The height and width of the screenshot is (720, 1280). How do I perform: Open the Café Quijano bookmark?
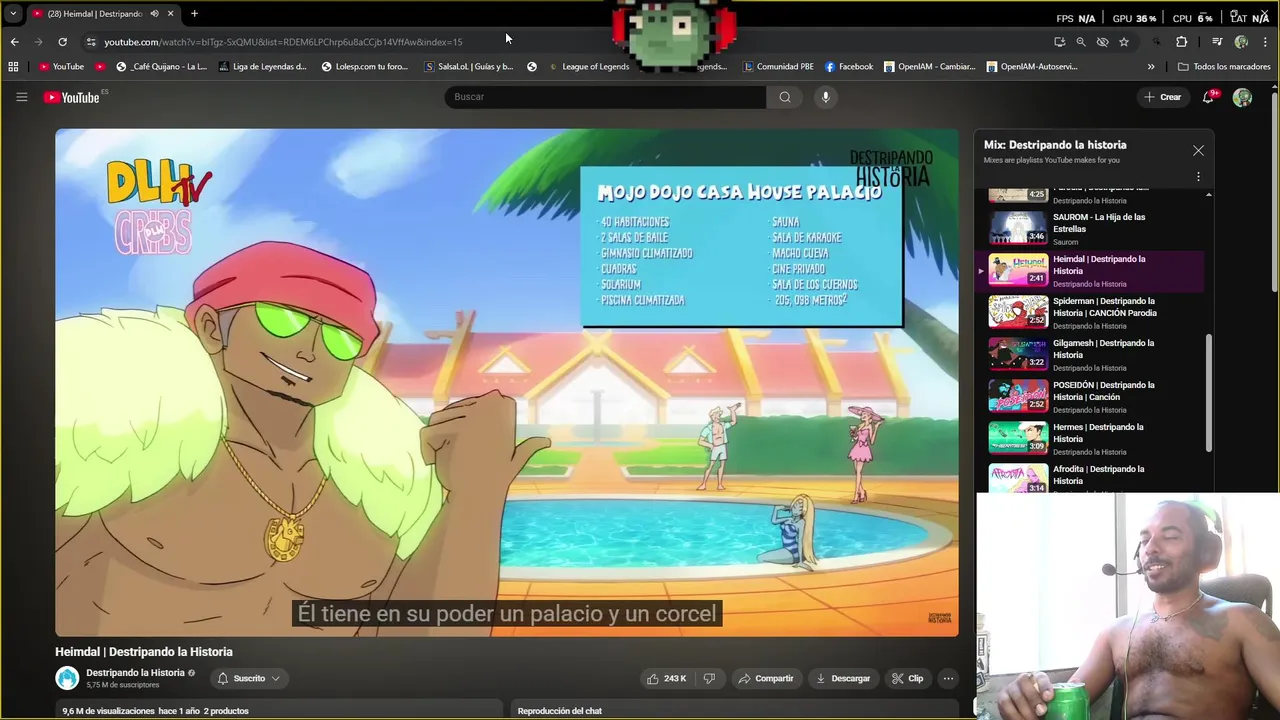(161, 67)
